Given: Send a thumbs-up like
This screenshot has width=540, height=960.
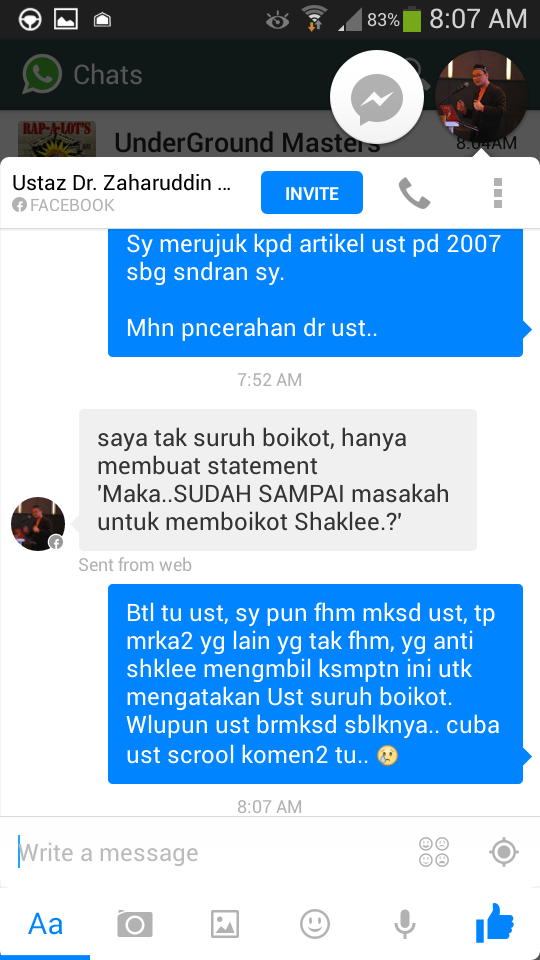Looking at the screenshot, I should pyautogui.click(x=495, y=923).
